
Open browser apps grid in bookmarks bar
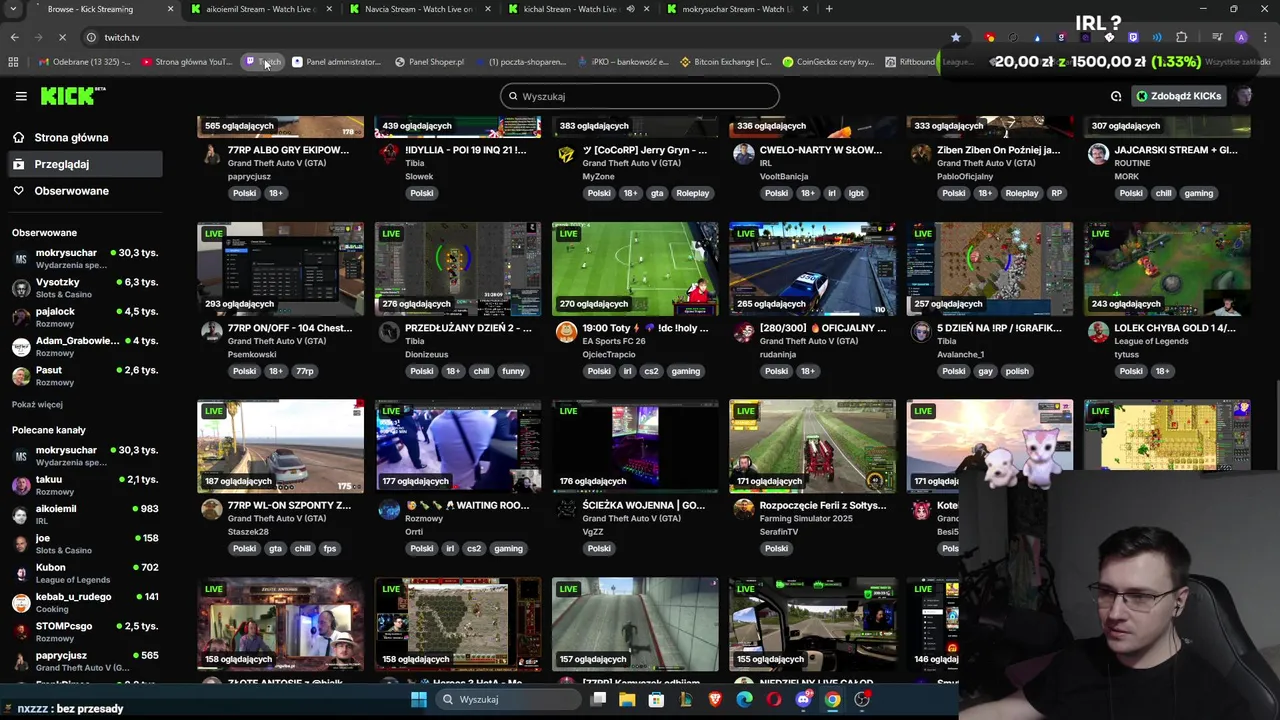(13, 62)
